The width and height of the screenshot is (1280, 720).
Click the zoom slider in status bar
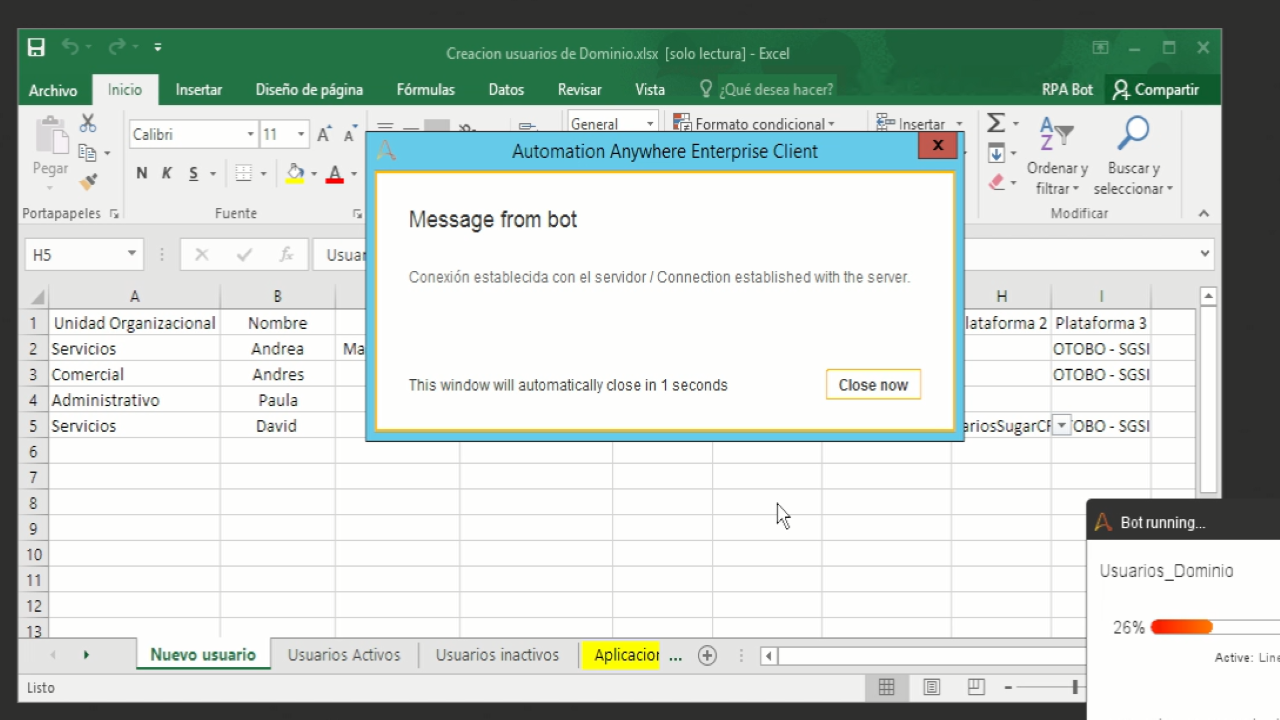click(x=1074, y=687)
